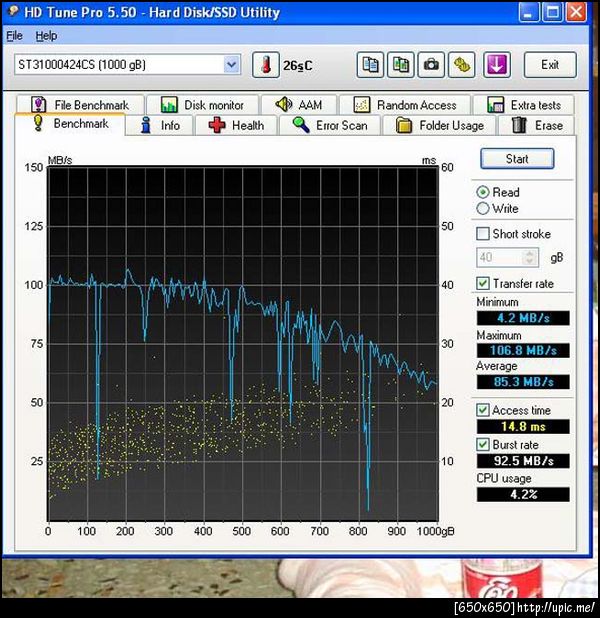Click the 26°C temperature reading
This screenshot has height=618, width=600.
[297, 65]
